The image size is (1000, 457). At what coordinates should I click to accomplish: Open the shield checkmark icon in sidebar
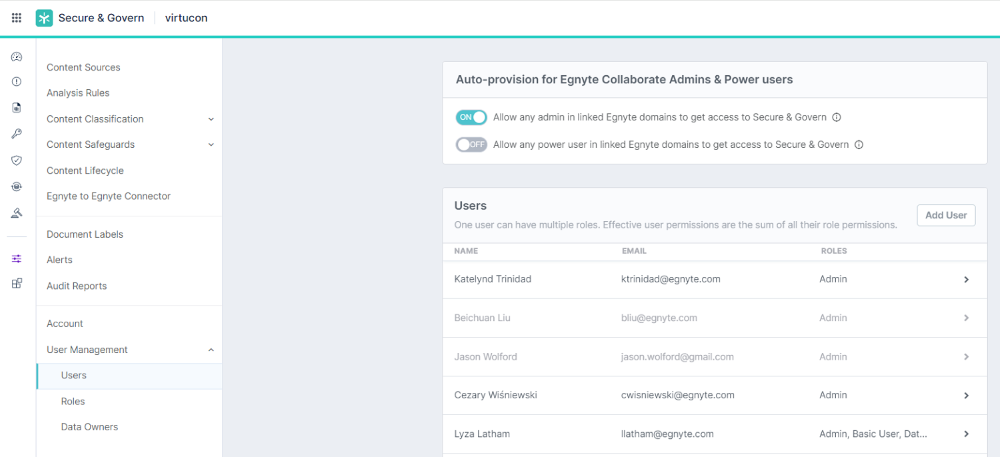point(17,160)
